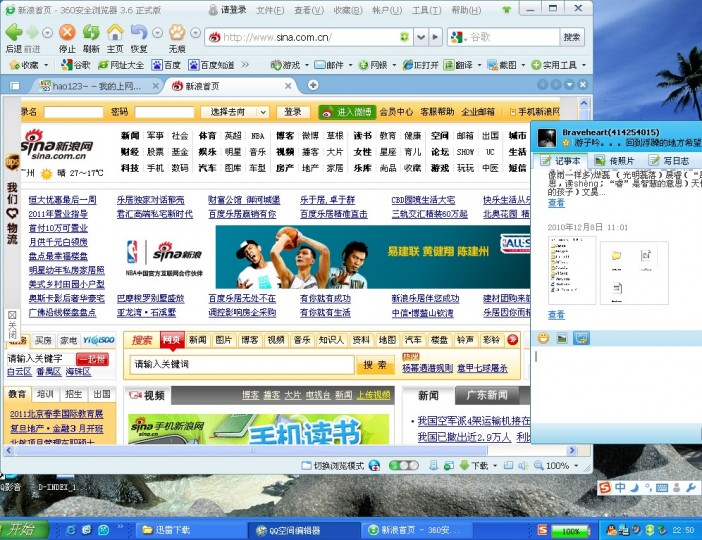The width and height of the screenshot is (702, 540).
Task: Click the smiley emoticon icon in QQ panel
Action: click(543, 338)
